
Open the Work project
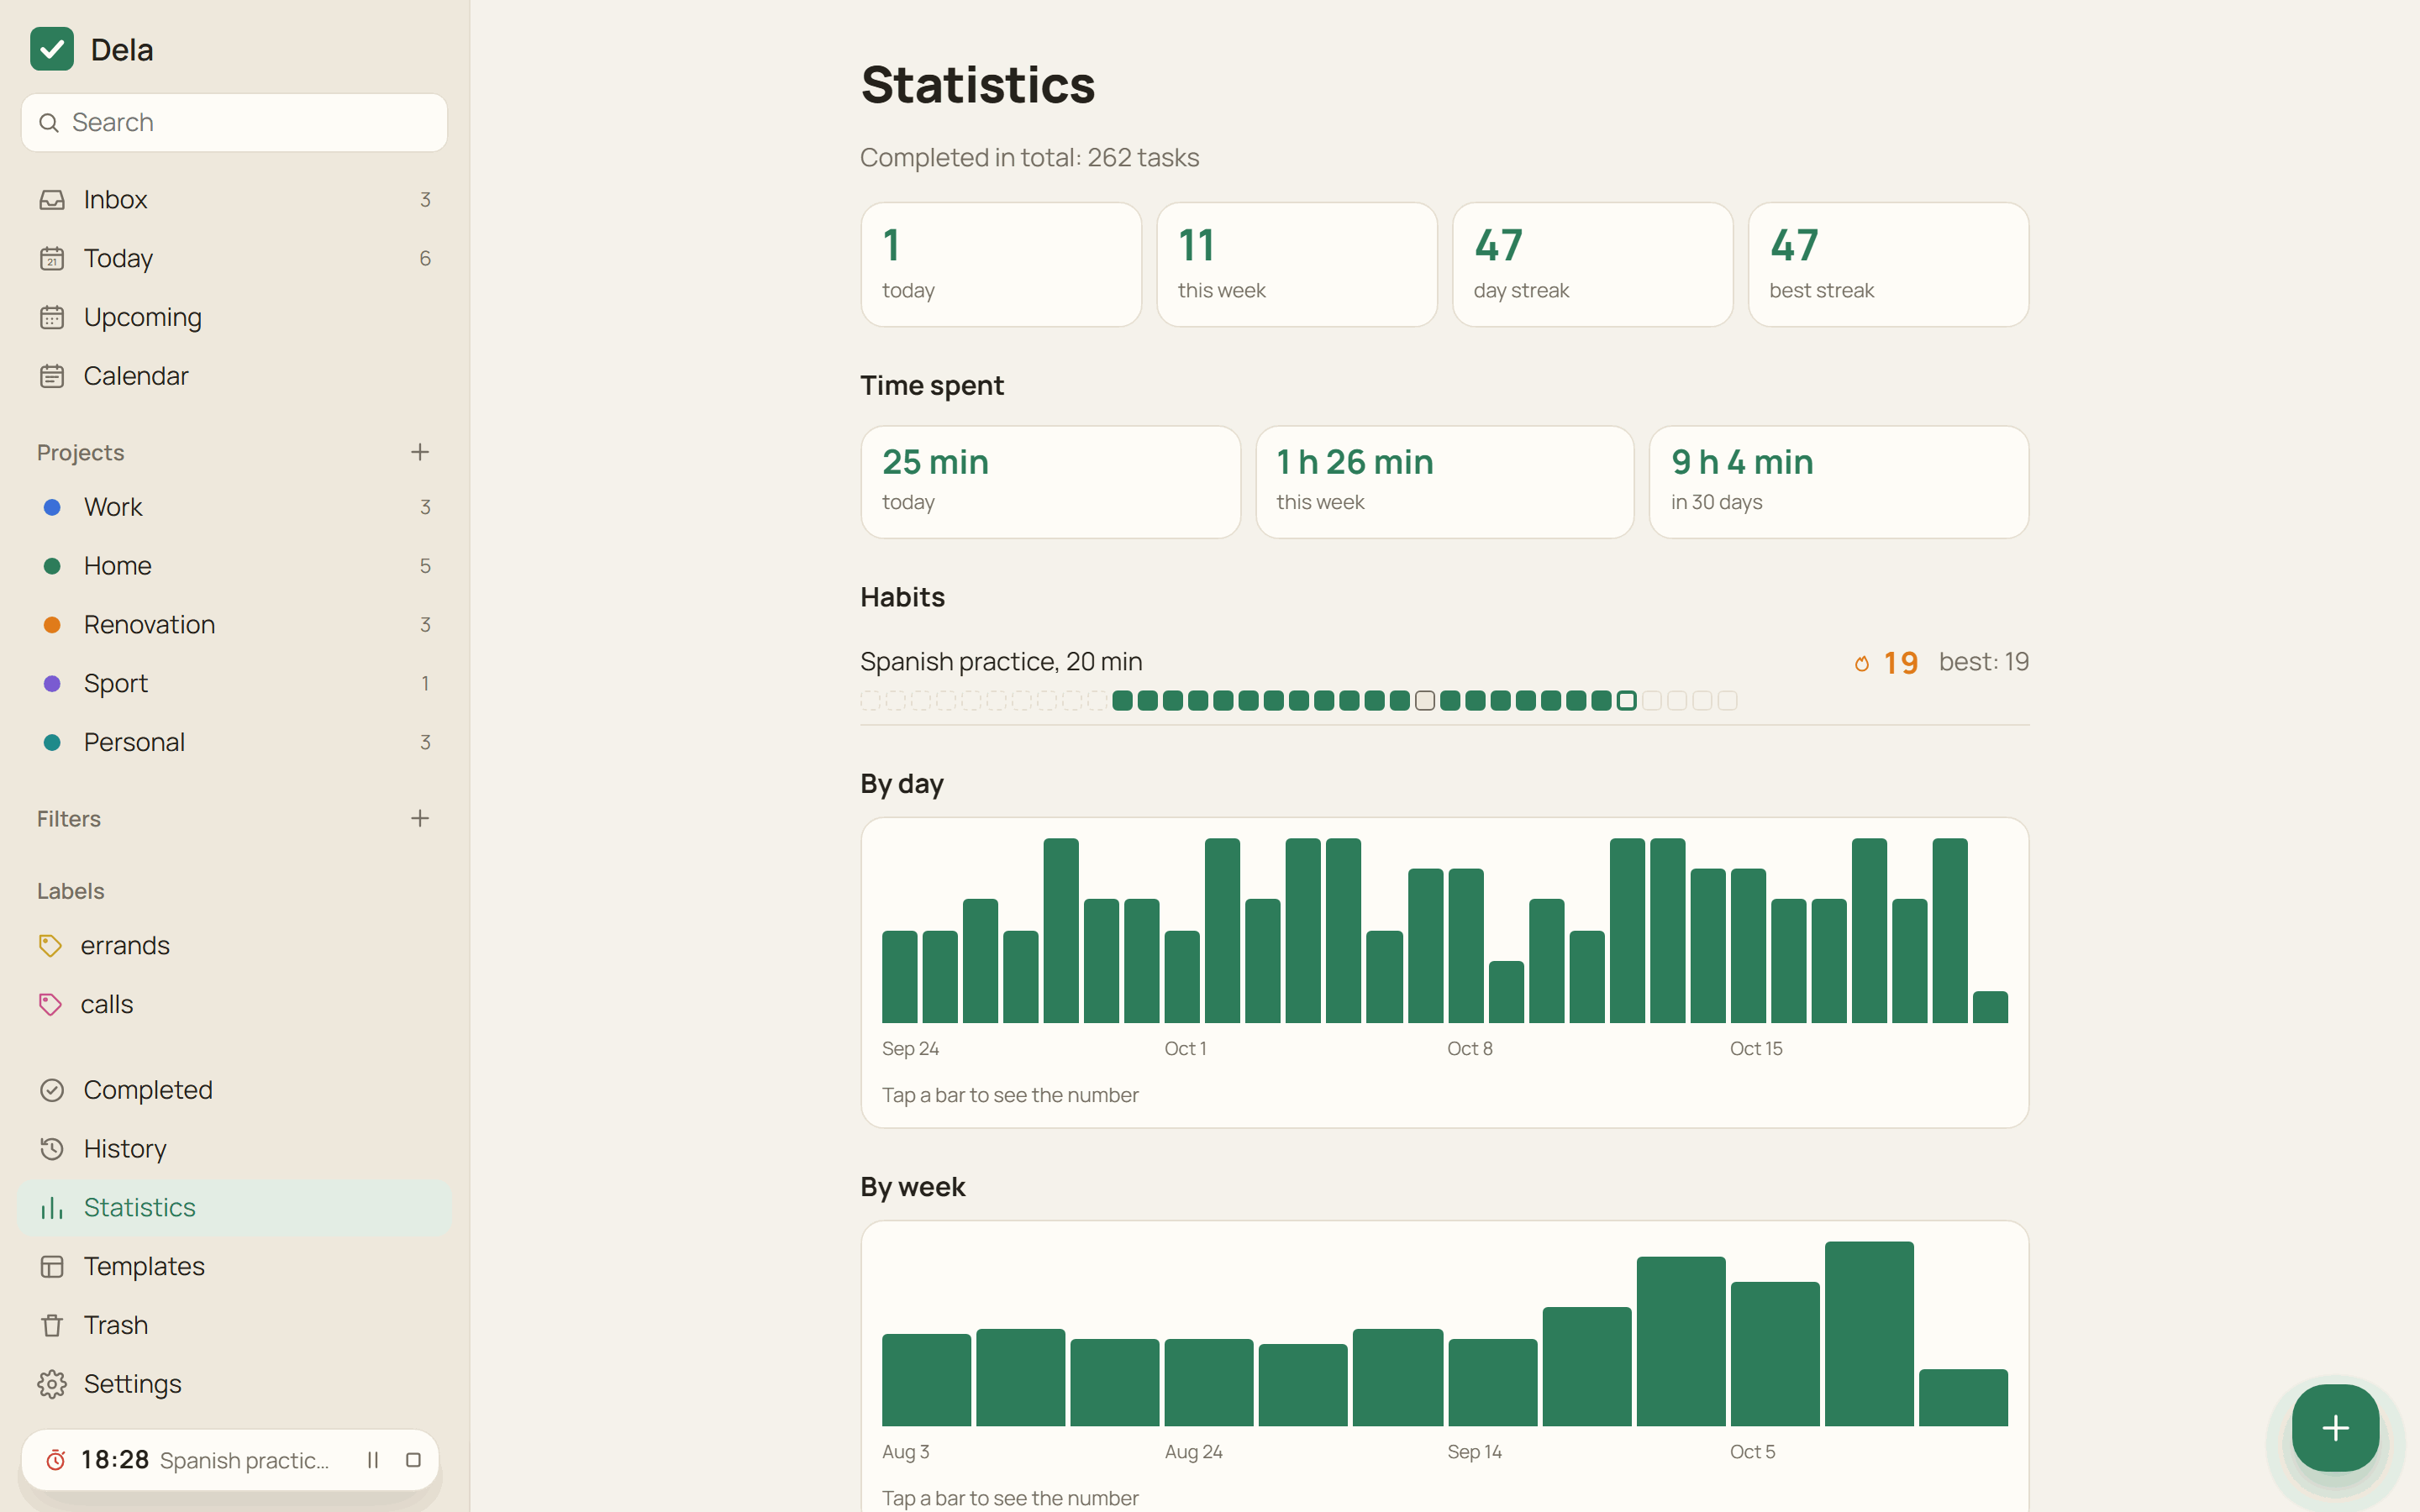pyautogui.click(x=234, y=507)
